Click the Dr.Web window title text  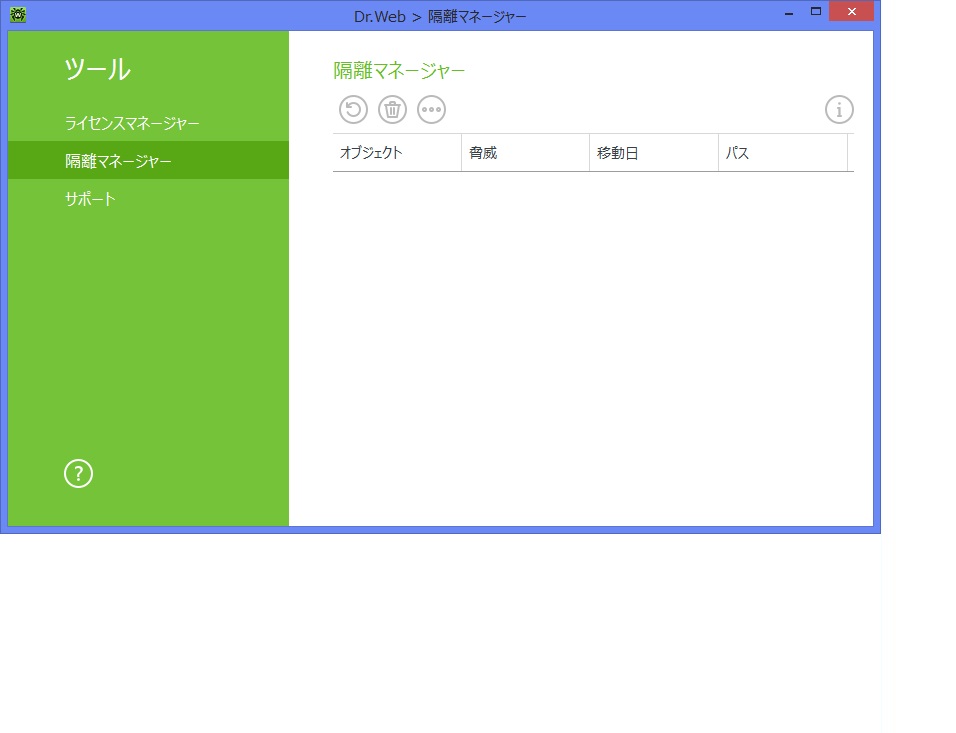[x=440, y=16]
